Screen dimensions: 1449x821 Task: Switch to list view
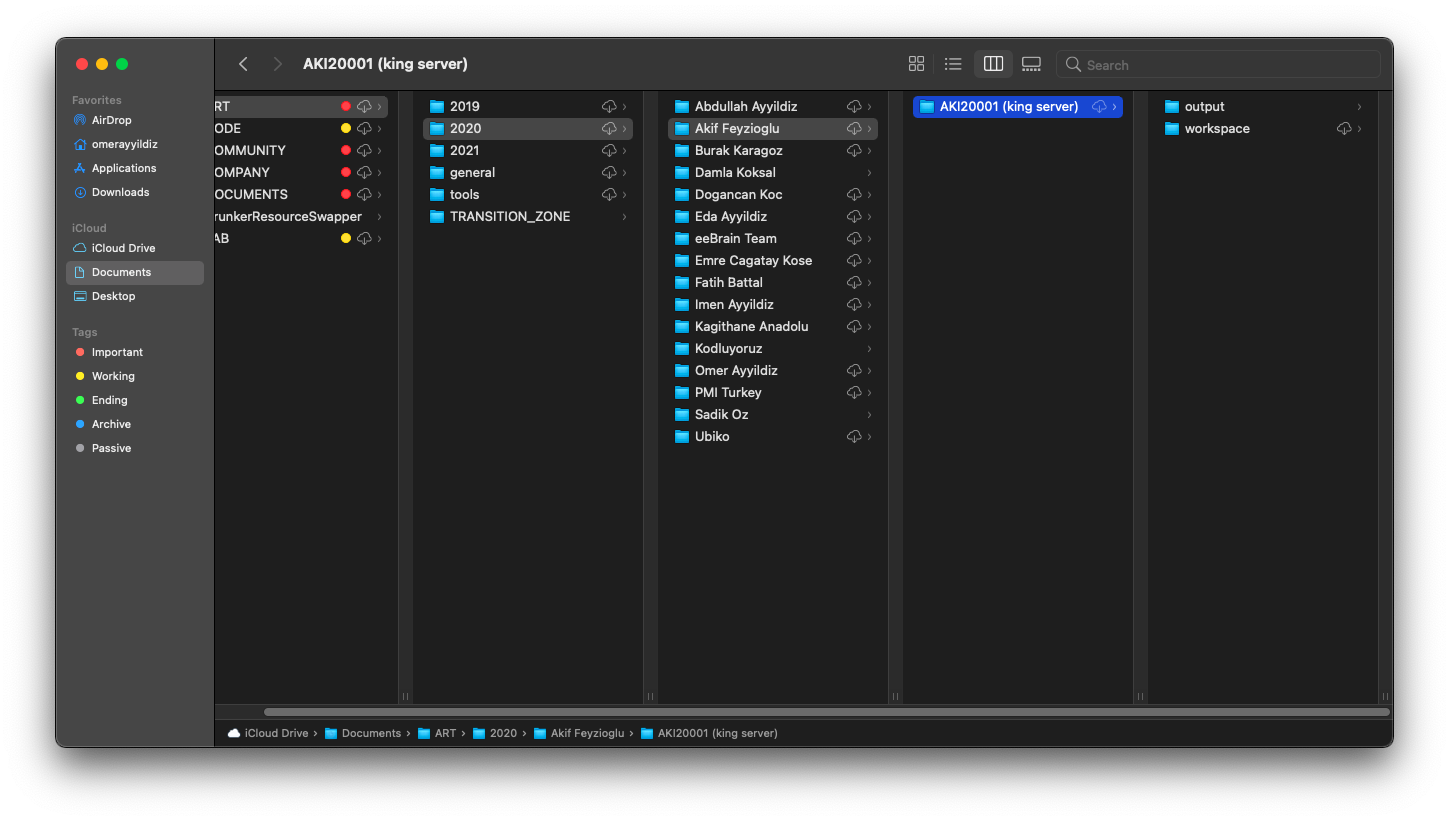pyautogui.click(x=953, y=64)
